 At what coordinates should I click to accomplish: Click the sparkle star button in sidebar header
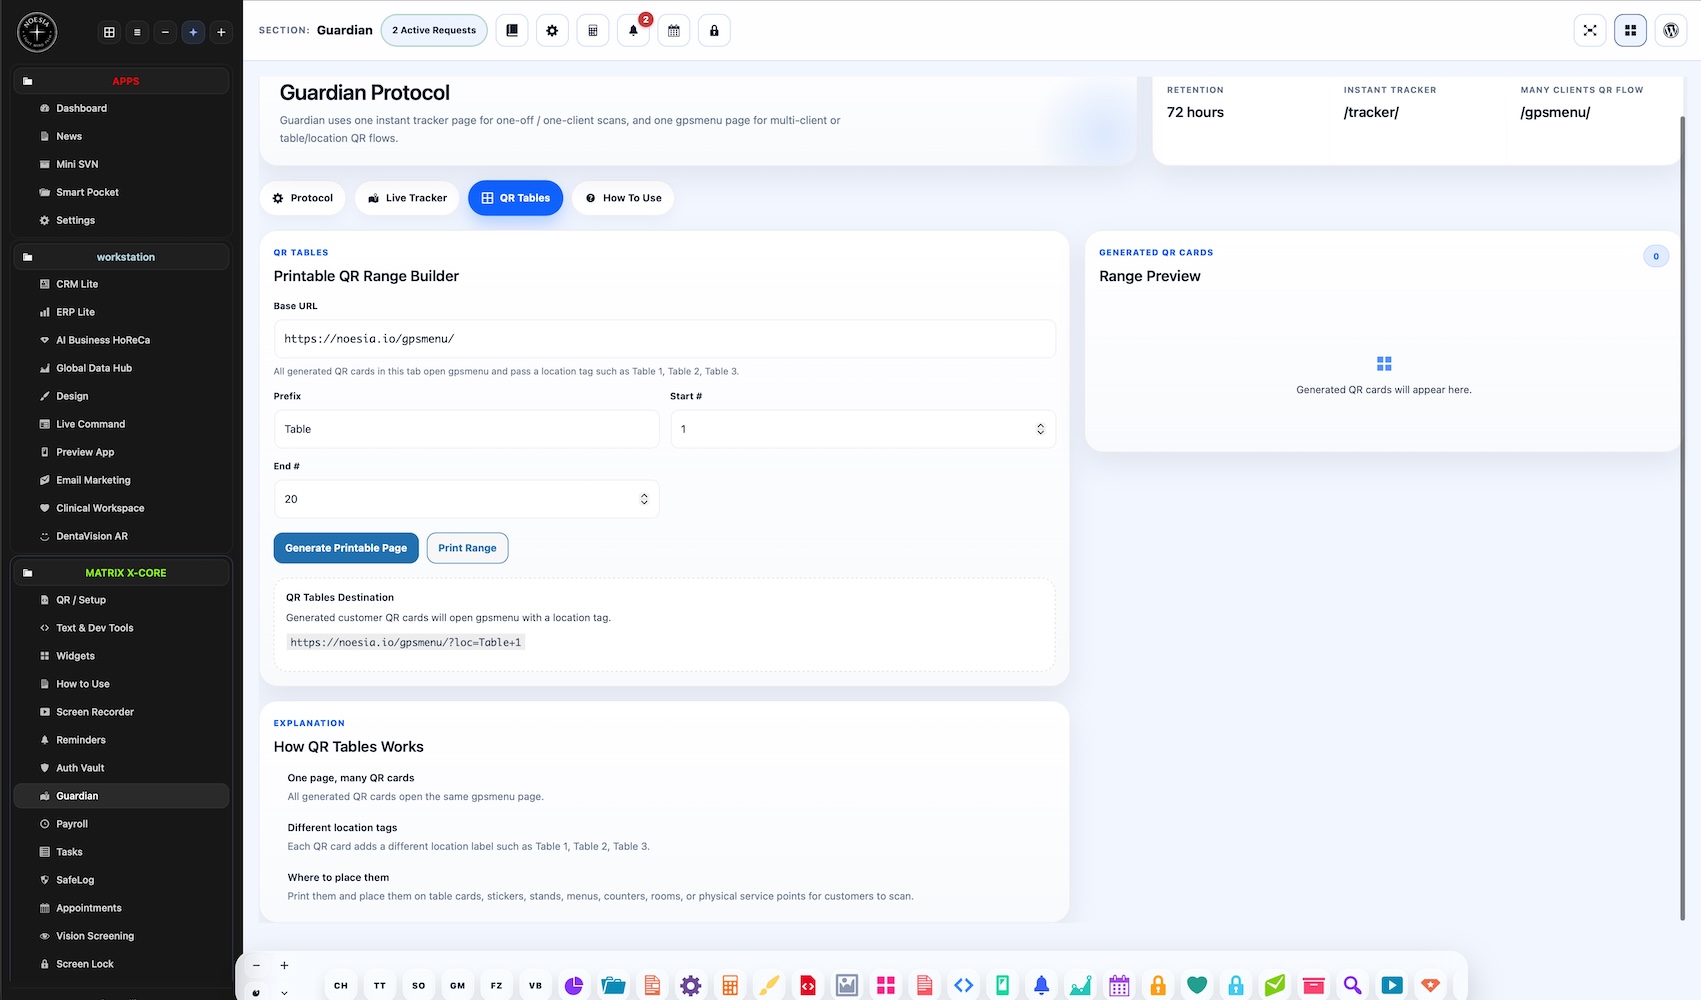click(193, 32)
